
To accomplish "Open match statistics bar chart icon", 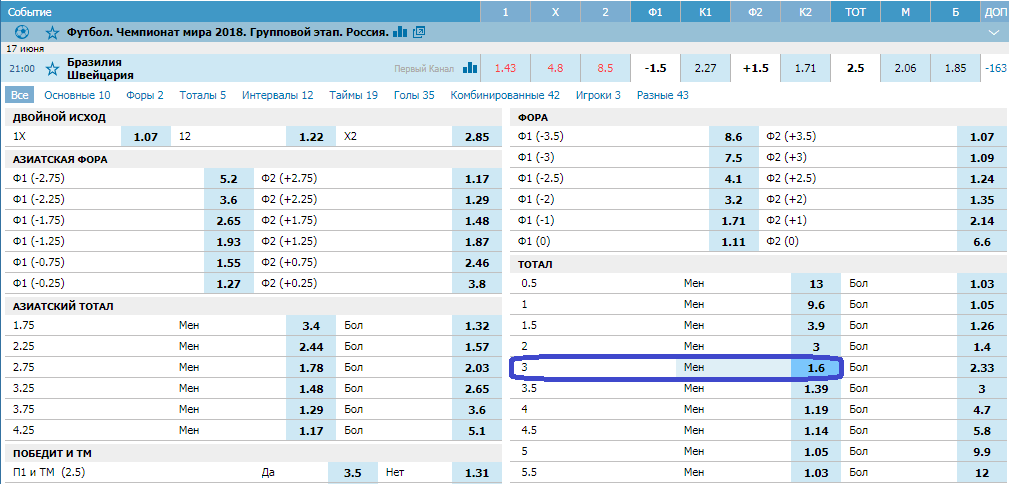I will click(470, 68).
